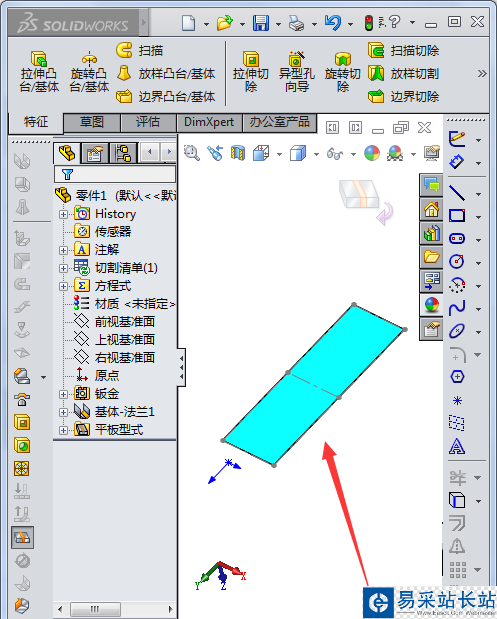Select the Polygon sketch tool

457,377
